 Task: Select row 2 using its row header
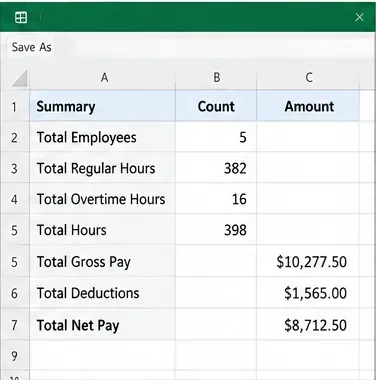[14, 137]
